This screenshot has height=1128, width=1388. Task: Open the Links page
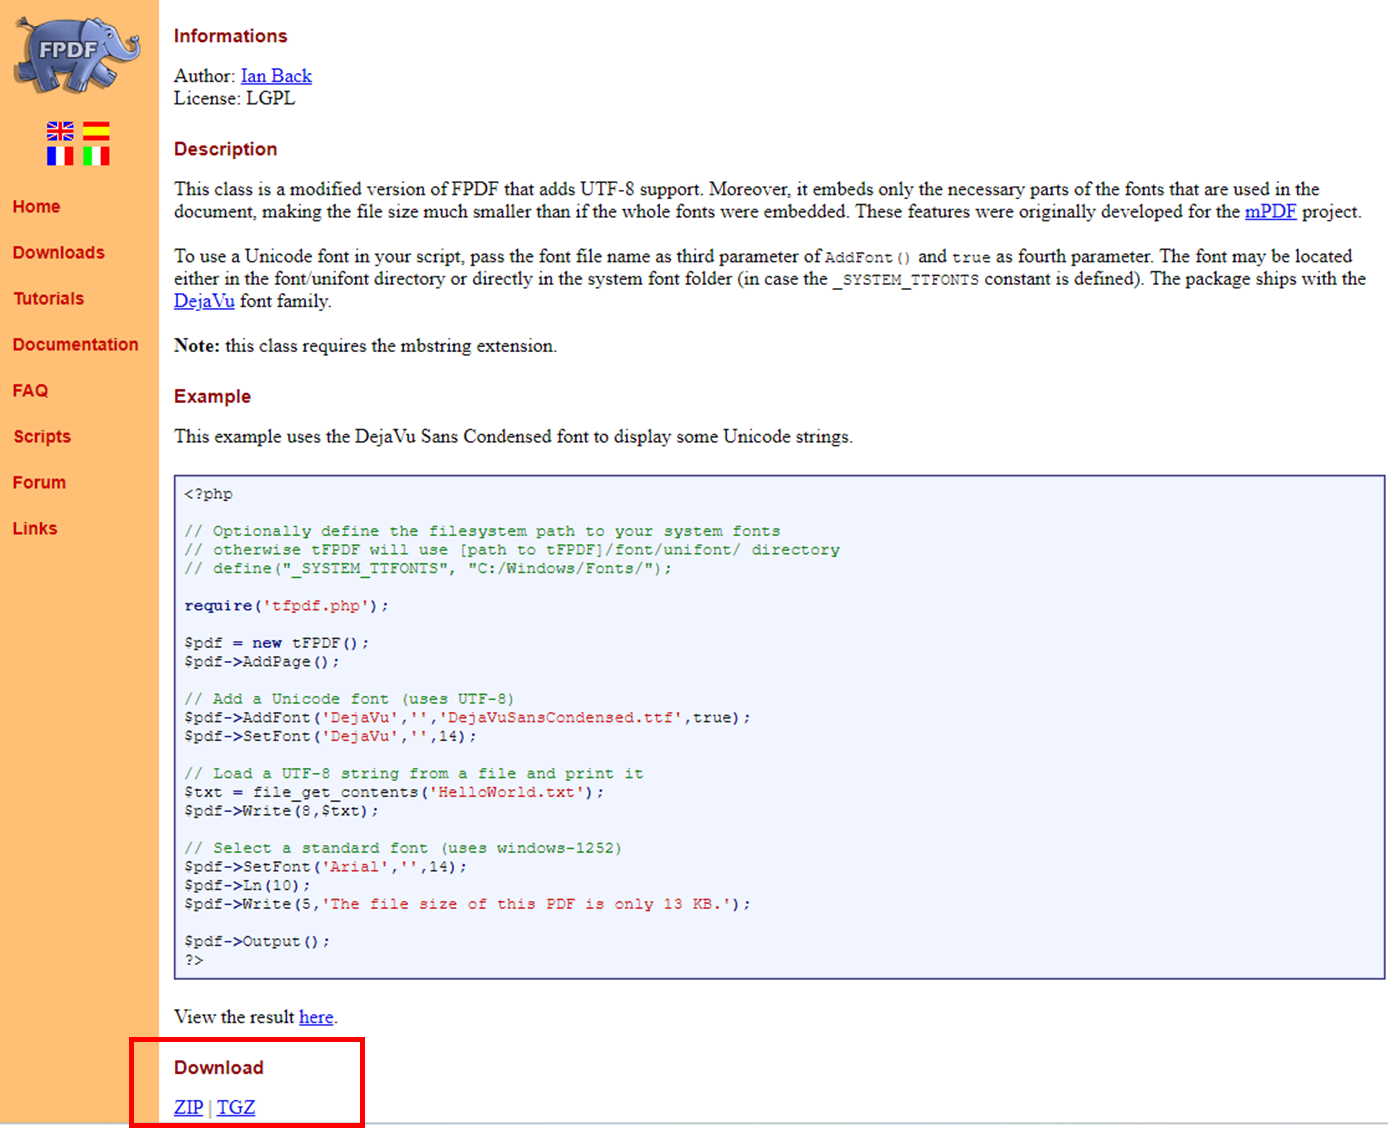pos(35,528)
